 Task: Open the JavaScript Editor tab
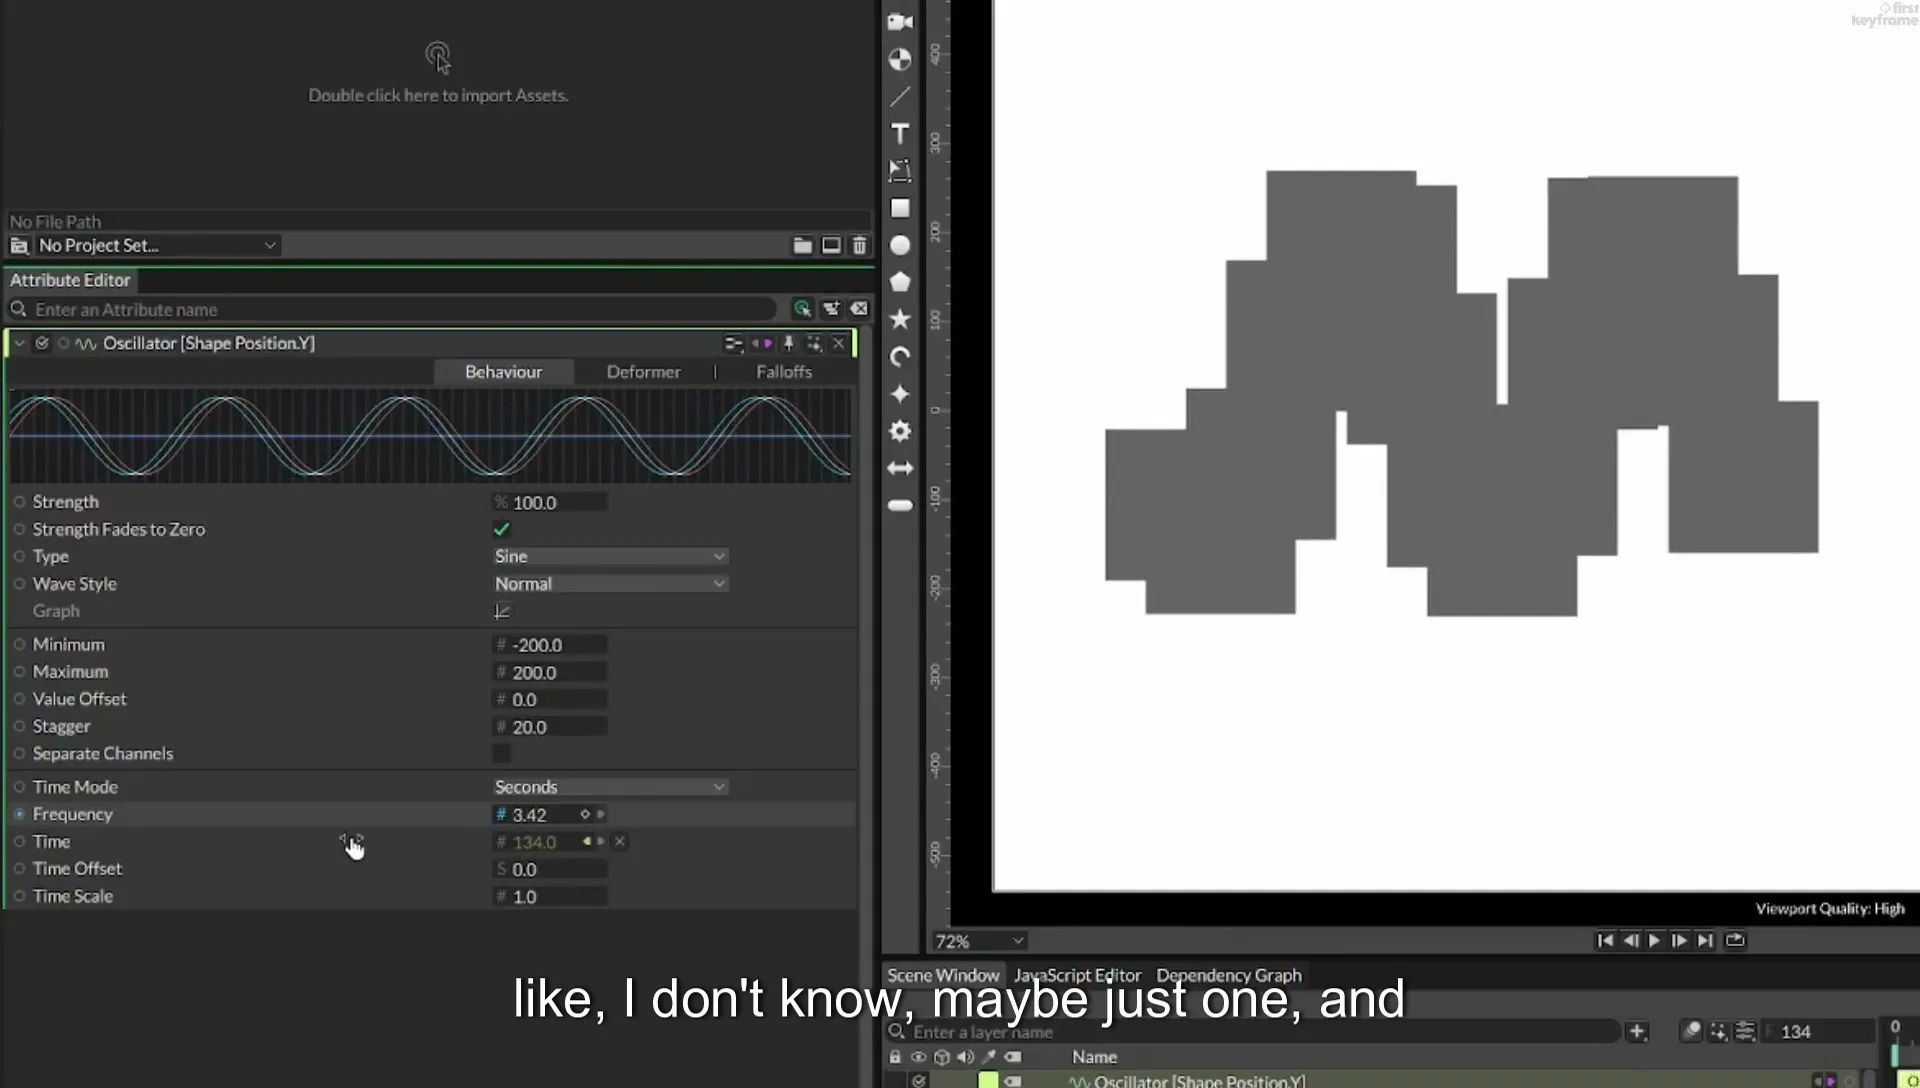[x=1077, y=975]
